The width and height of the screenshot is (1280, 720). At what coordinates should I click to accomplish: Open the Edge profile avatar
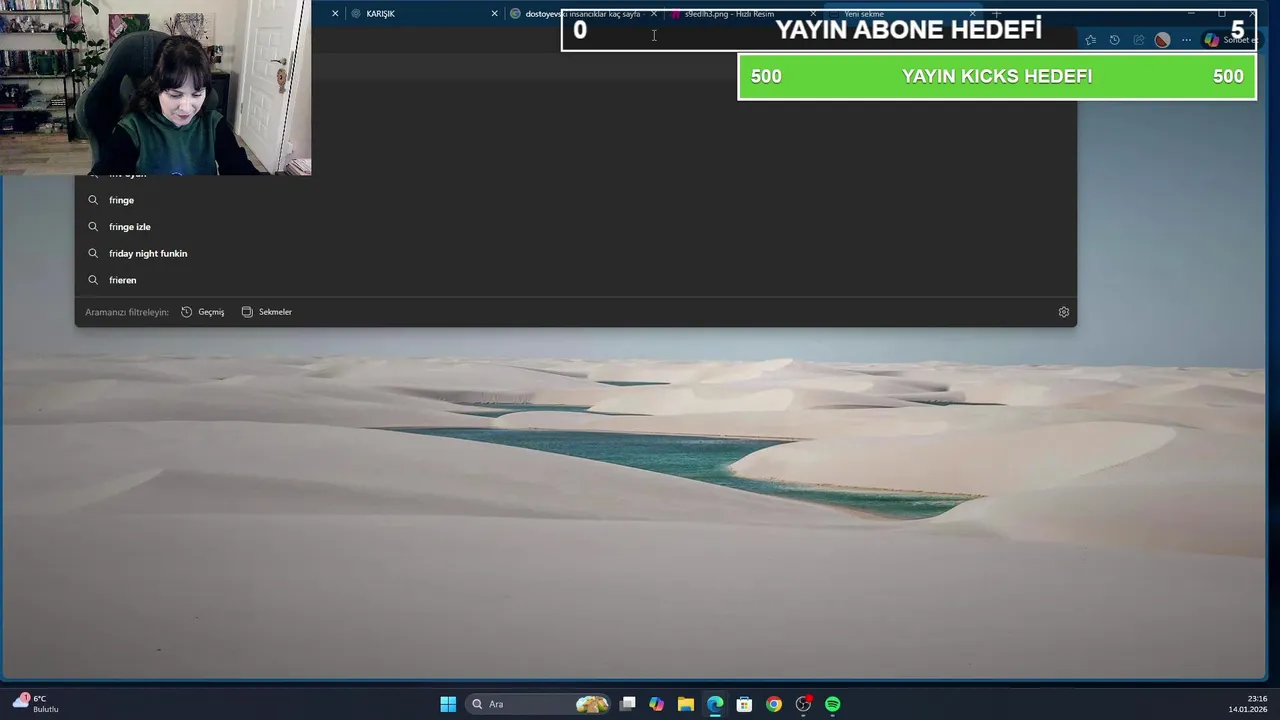point(1162,40)
